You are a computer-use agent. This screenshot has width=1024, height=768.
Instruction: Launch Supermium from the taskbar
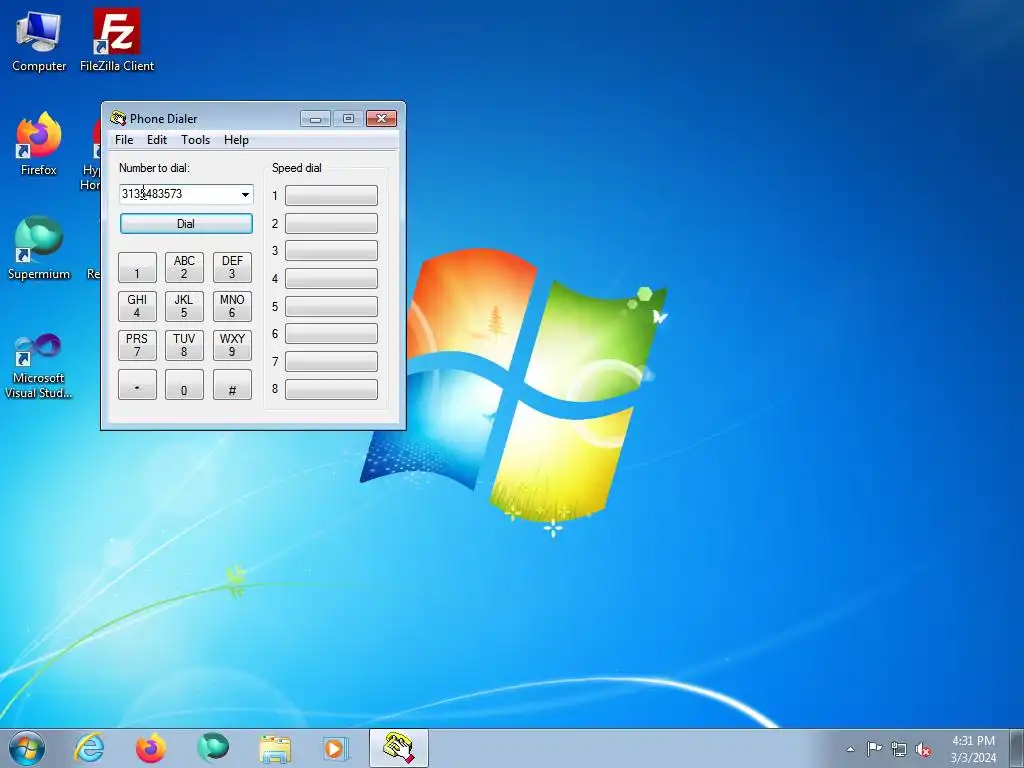pos(213,748)
